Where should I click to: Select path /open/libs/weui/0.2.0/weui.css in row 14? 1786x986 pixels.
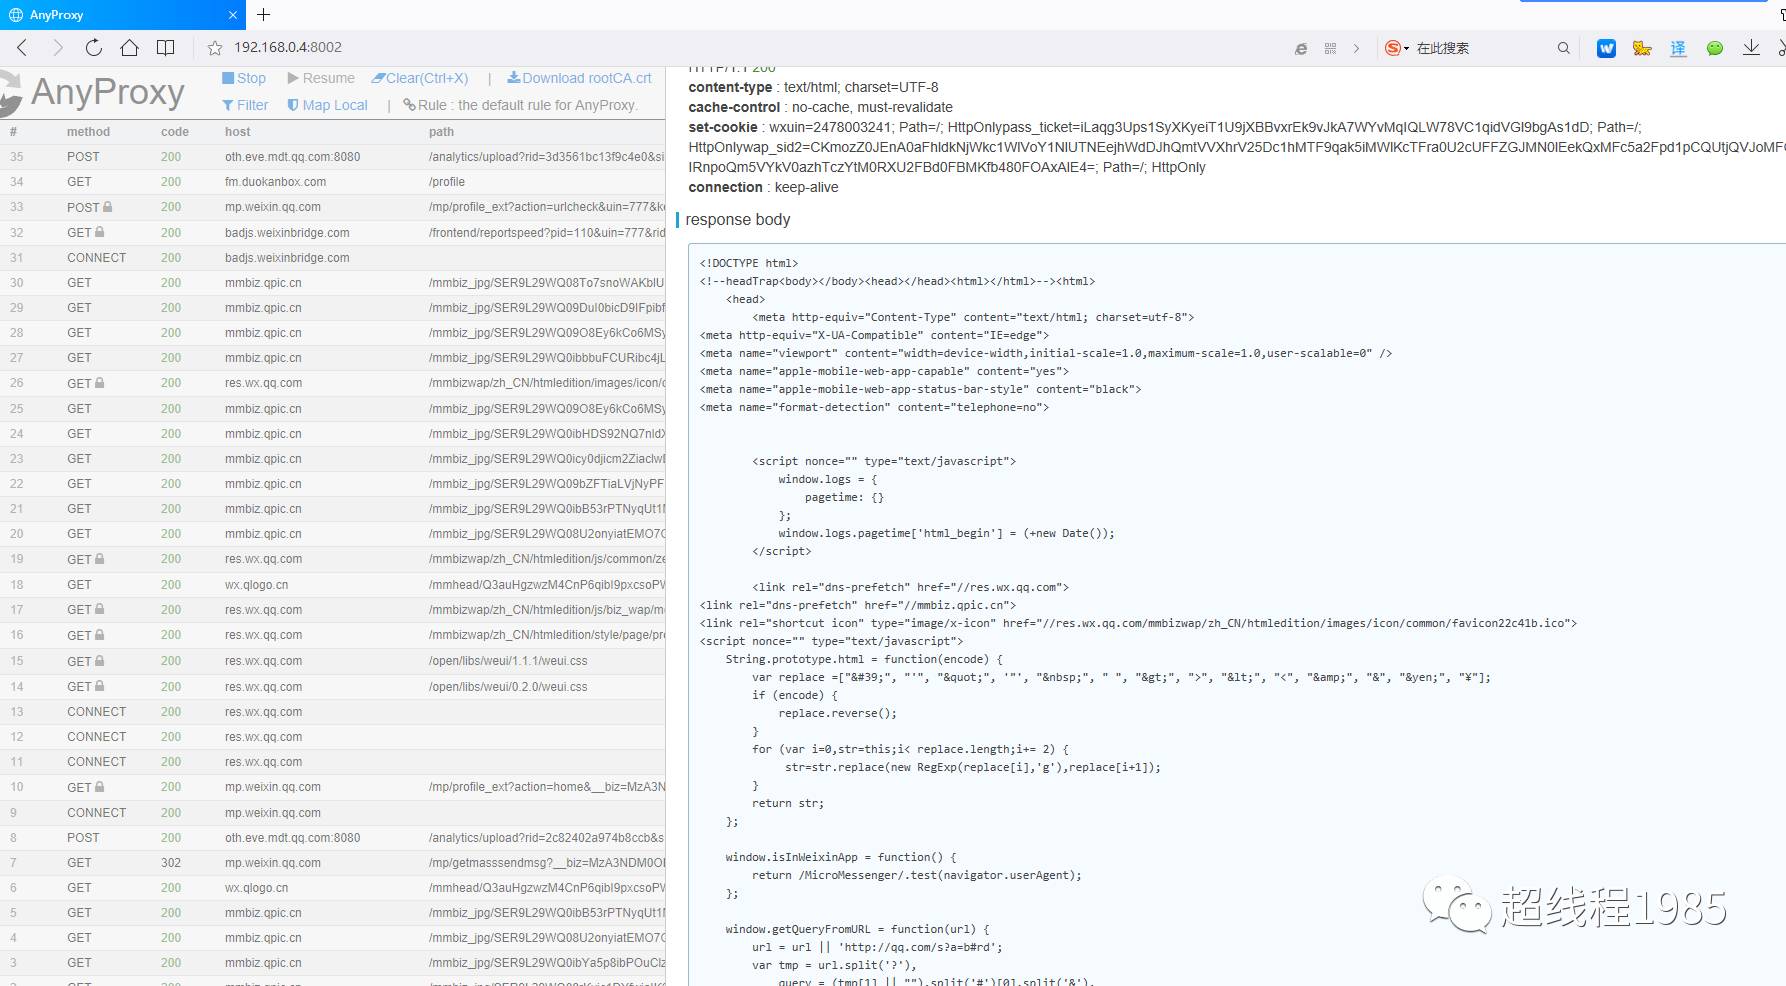click(508, 687)
